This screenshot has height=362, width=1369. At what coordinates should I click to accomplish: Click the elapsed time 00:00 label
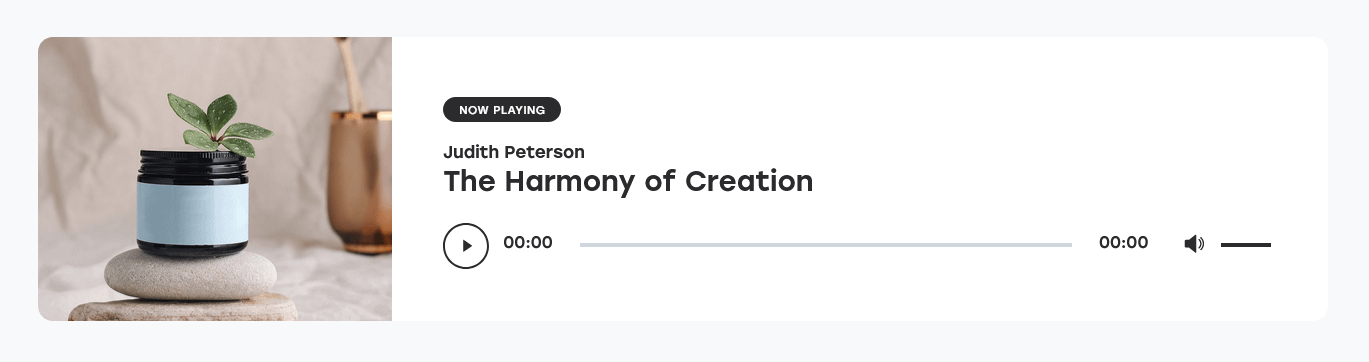click(x=528, y=243)
